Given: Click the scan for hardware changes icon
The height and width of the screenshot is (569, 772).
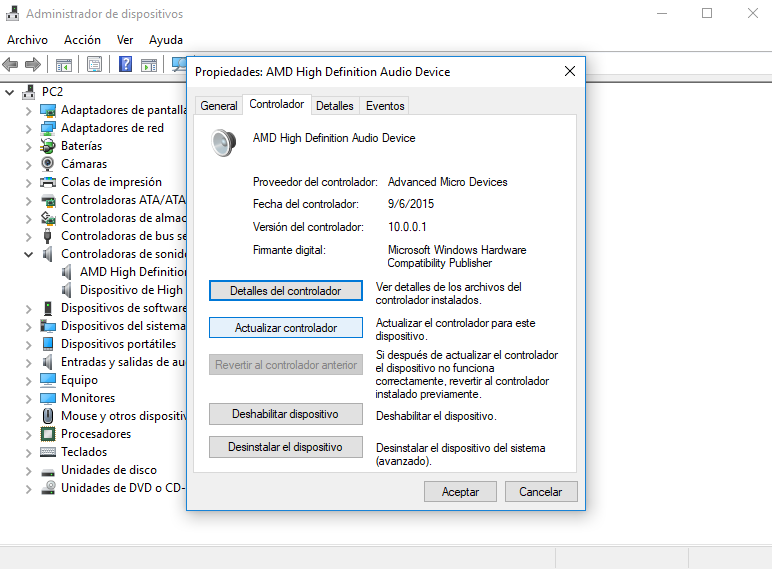Looking at the screenshot, I should 179,64.
